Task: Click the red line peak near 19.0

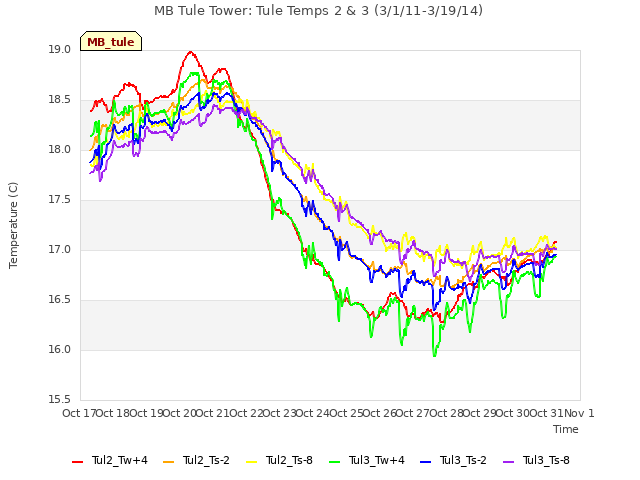Action: tap(190, 52)
